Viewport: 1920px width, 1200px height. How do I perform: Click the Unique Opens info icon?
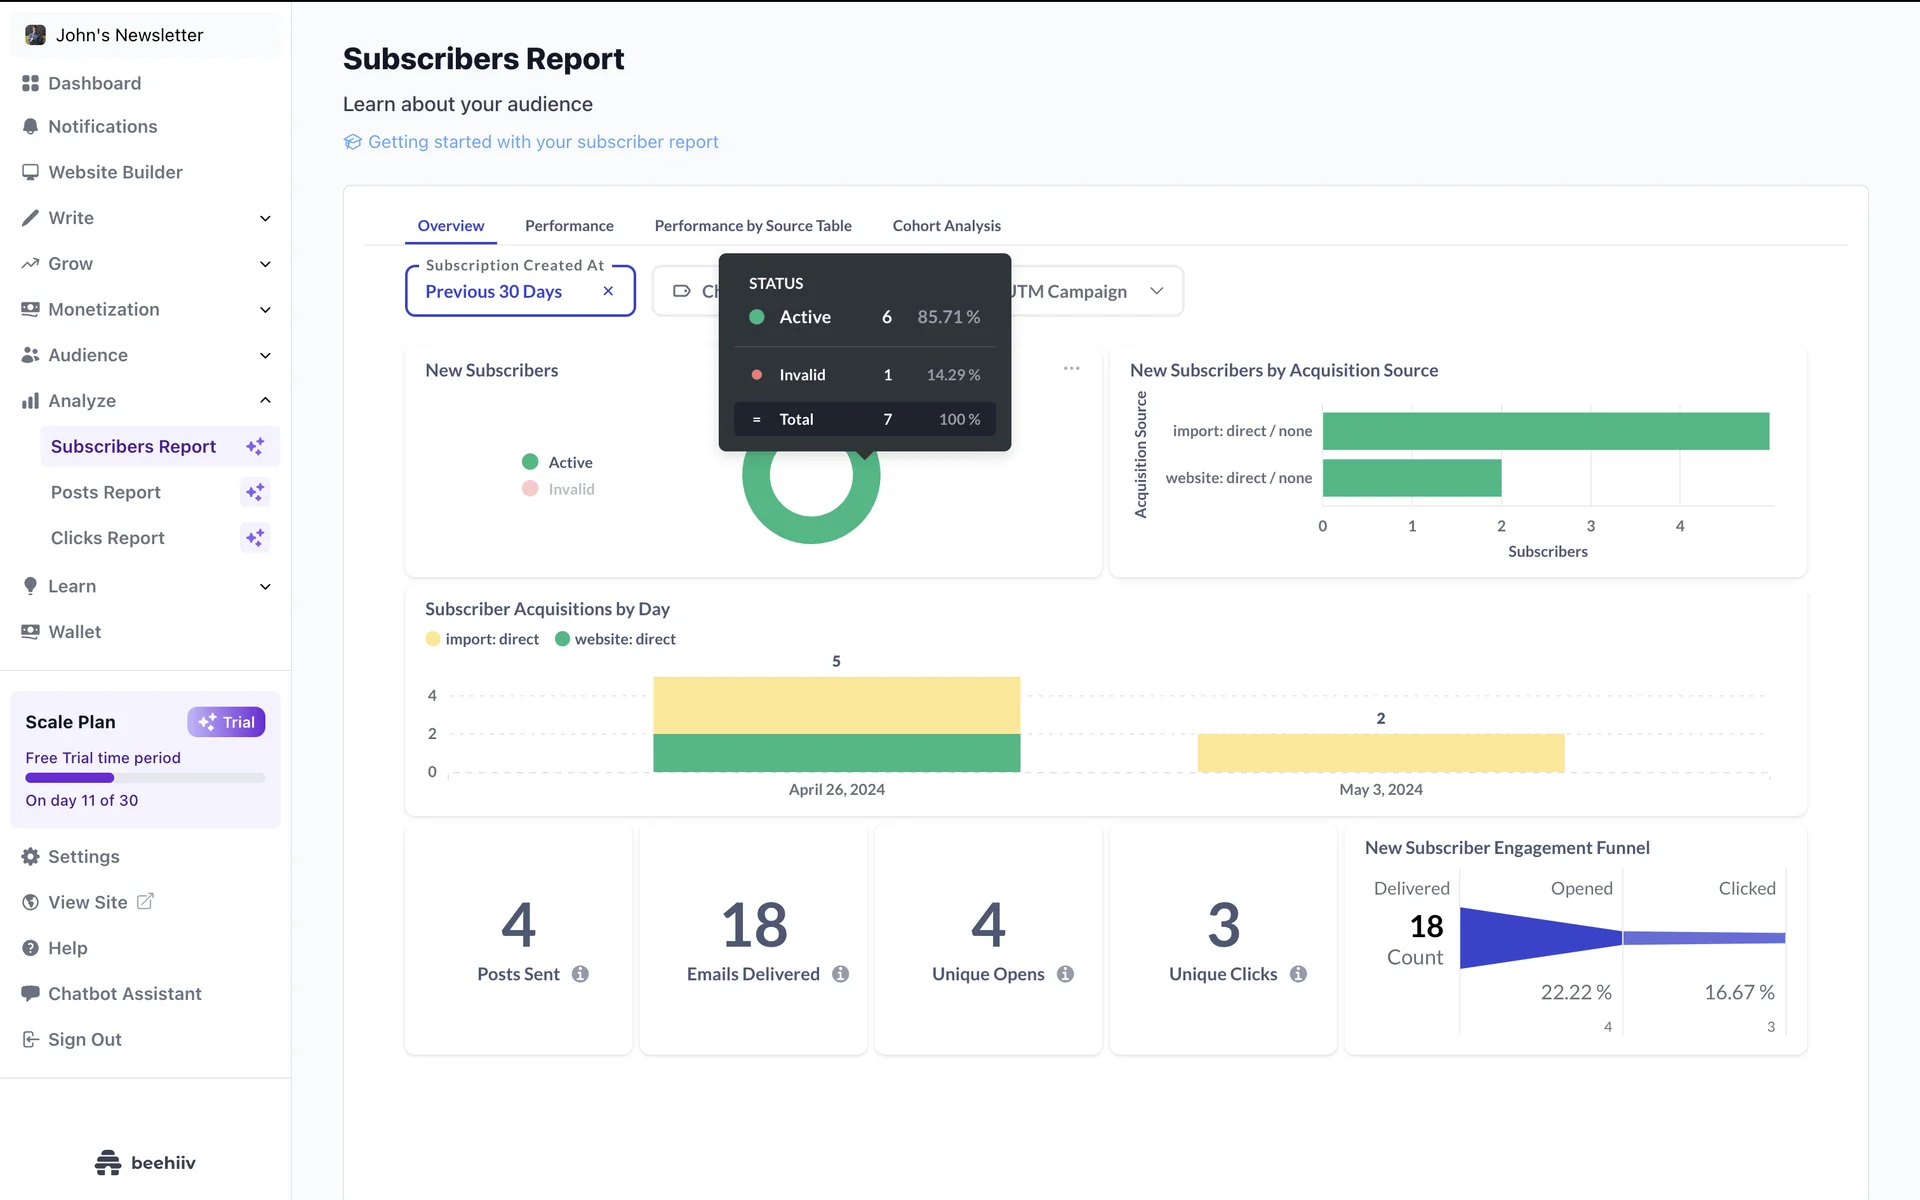pyautogui.click(x=1065, y=974)
